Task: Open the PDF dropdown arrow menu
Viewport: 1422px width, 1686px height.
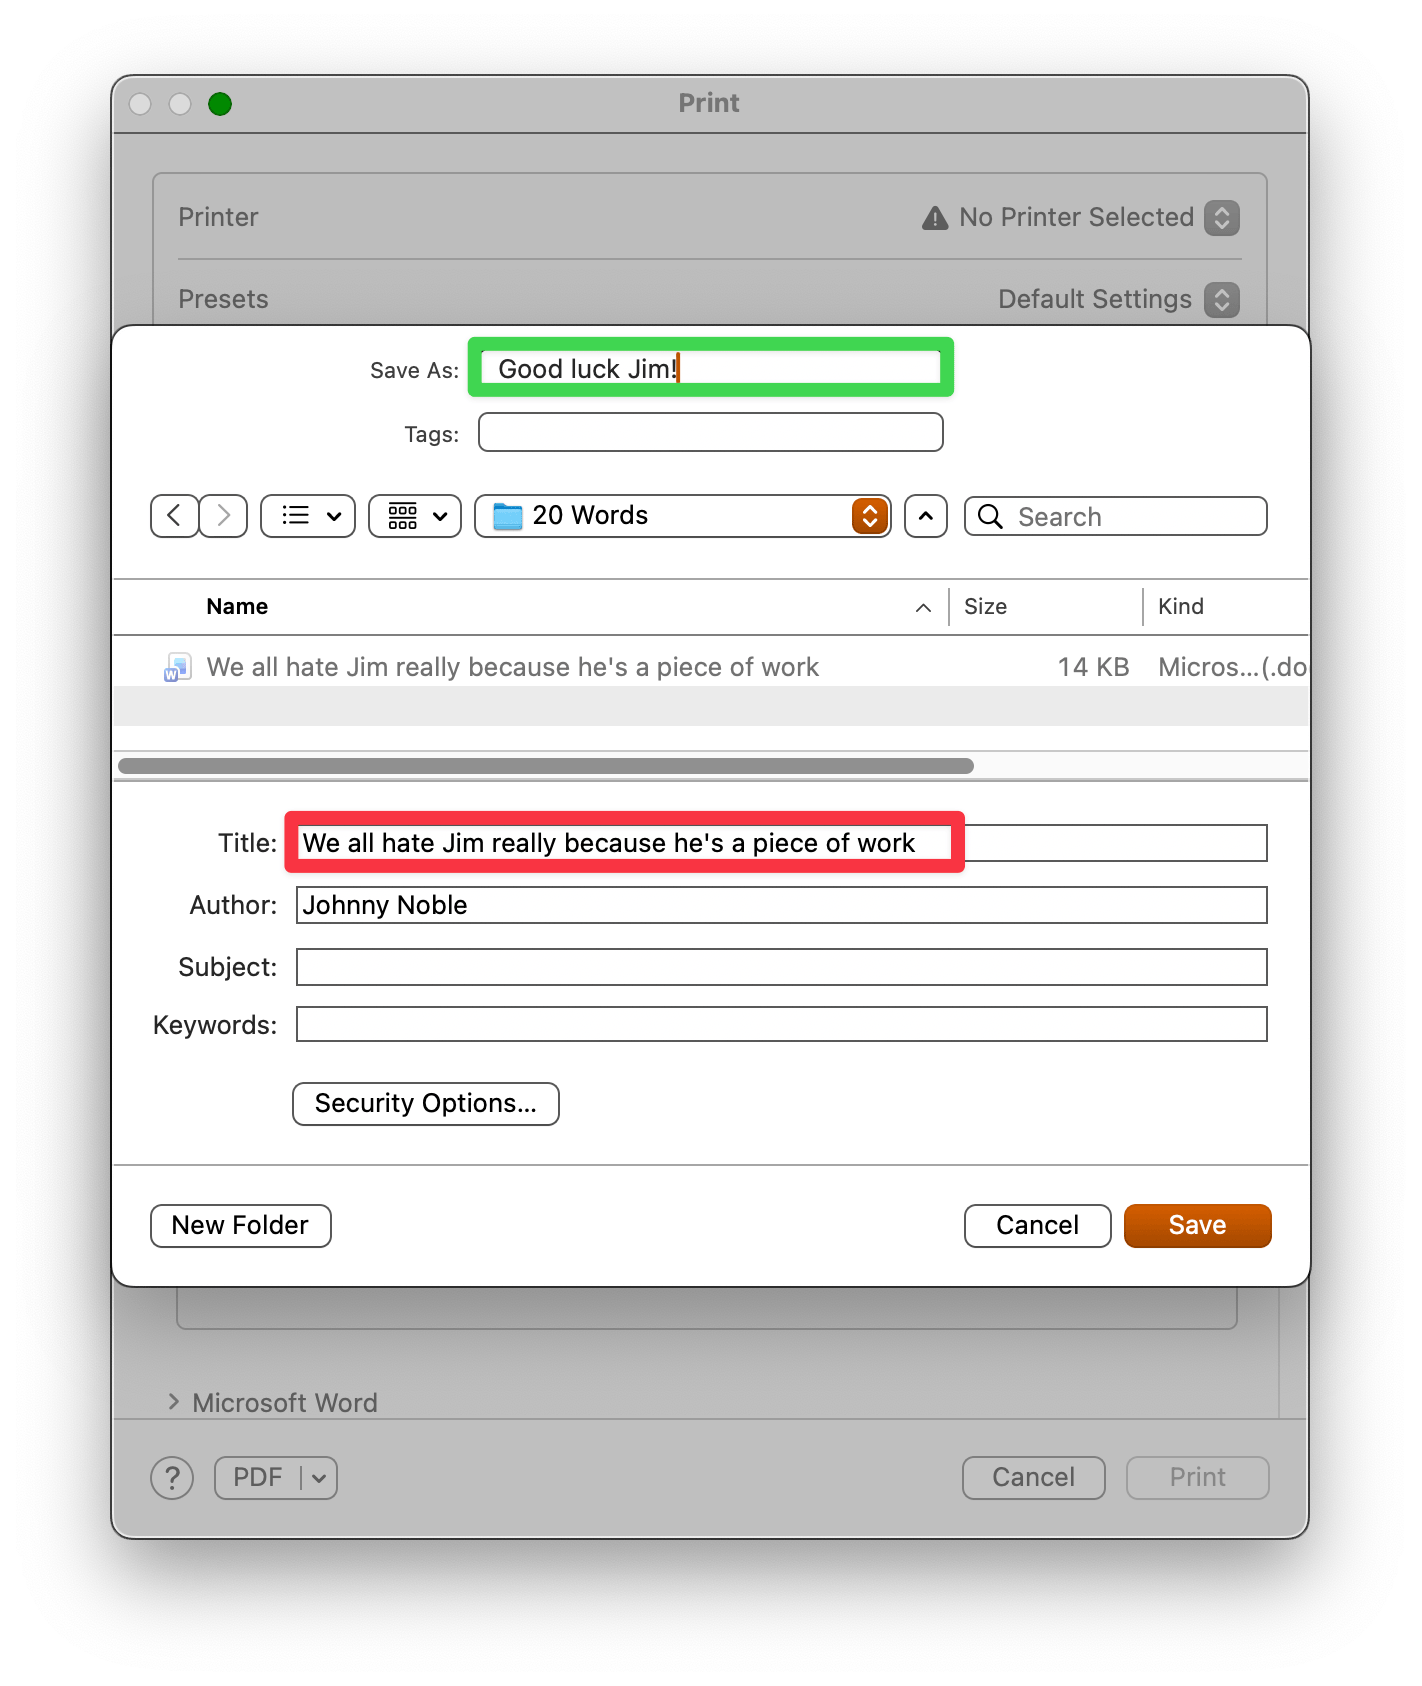Action: 319,1478
